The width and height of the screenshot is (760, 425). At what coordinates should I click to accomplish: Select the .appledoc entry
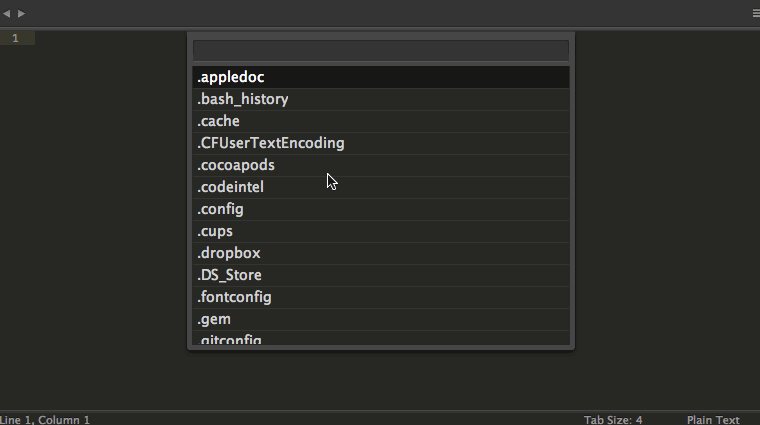coord(381,77)
